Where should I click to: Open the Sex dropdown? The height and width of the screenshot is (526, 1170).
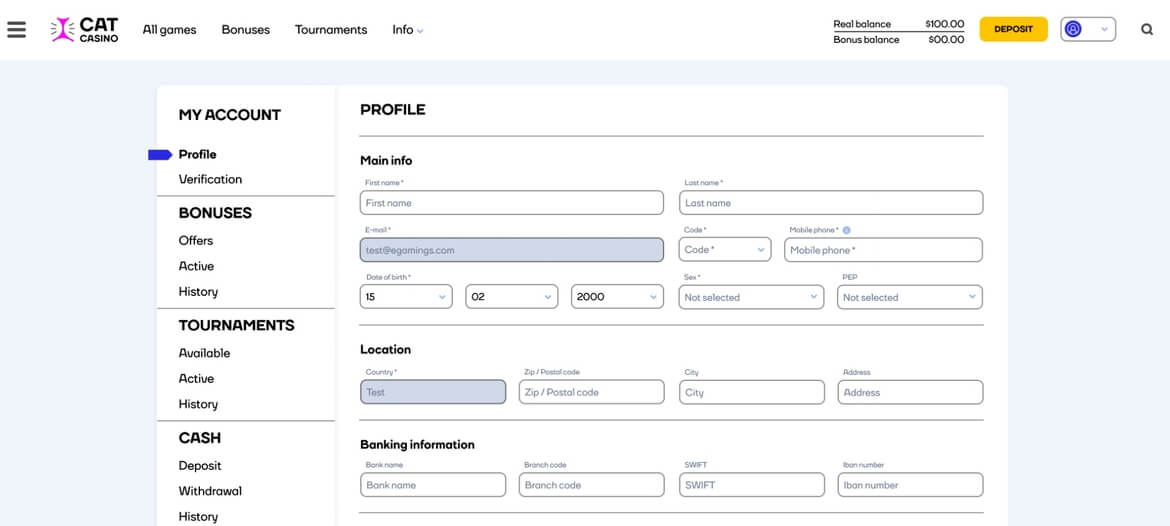[x=752, y=297]
